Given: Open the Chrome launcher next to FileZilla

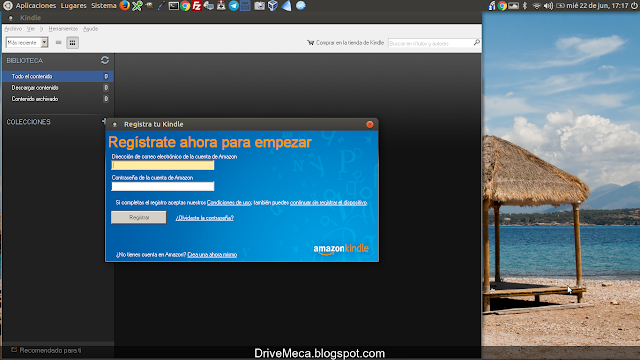Looking at the screenshot, I should 185,6.
